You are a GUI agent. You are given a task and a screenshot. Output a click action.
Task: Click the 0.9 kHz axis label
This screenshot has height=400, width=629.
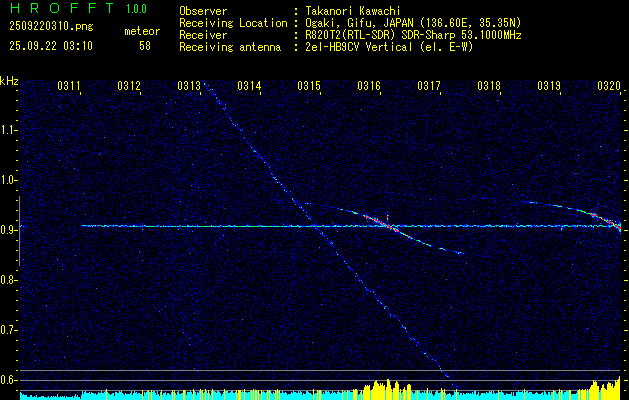[9, 230]
